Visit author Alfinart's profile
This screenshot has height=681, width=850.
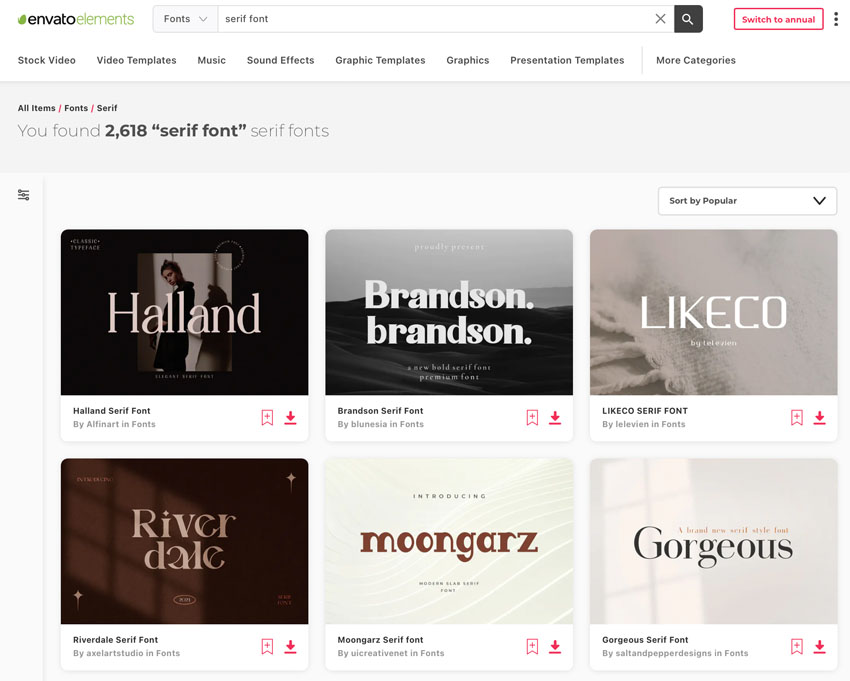tap(102, 424)
